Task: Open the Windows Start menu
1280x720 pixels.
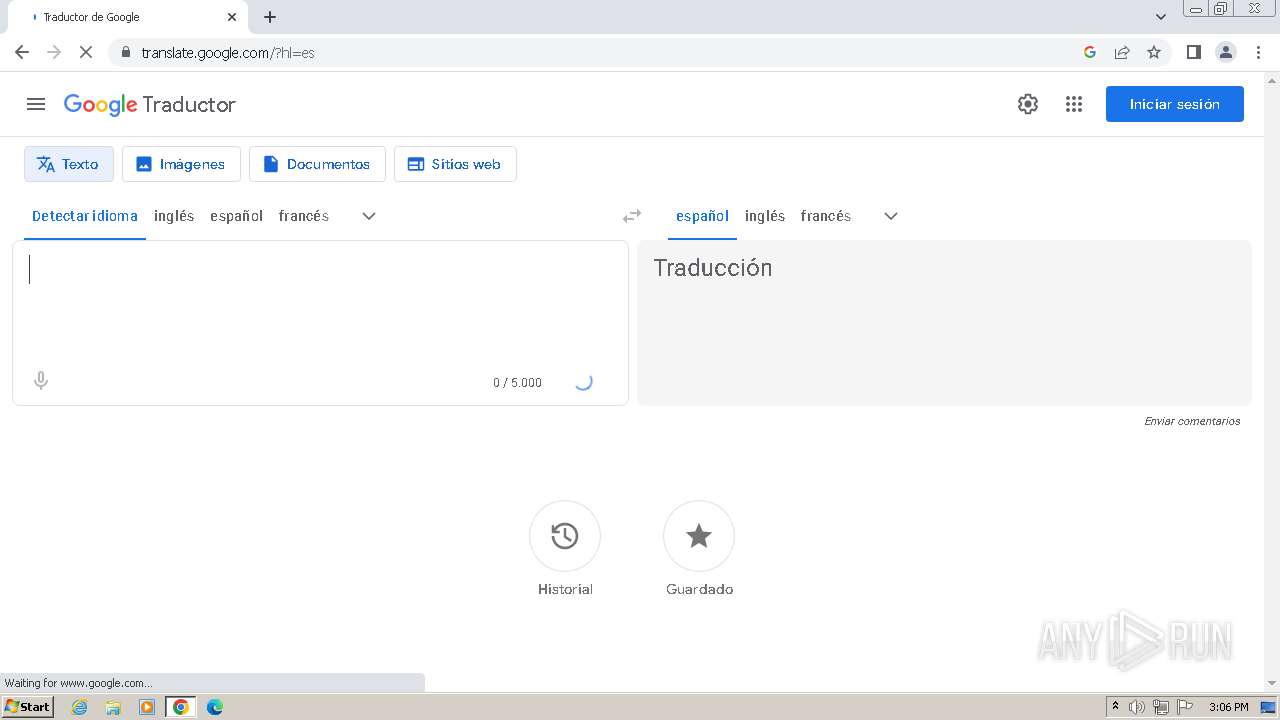Action: [28, 706]
